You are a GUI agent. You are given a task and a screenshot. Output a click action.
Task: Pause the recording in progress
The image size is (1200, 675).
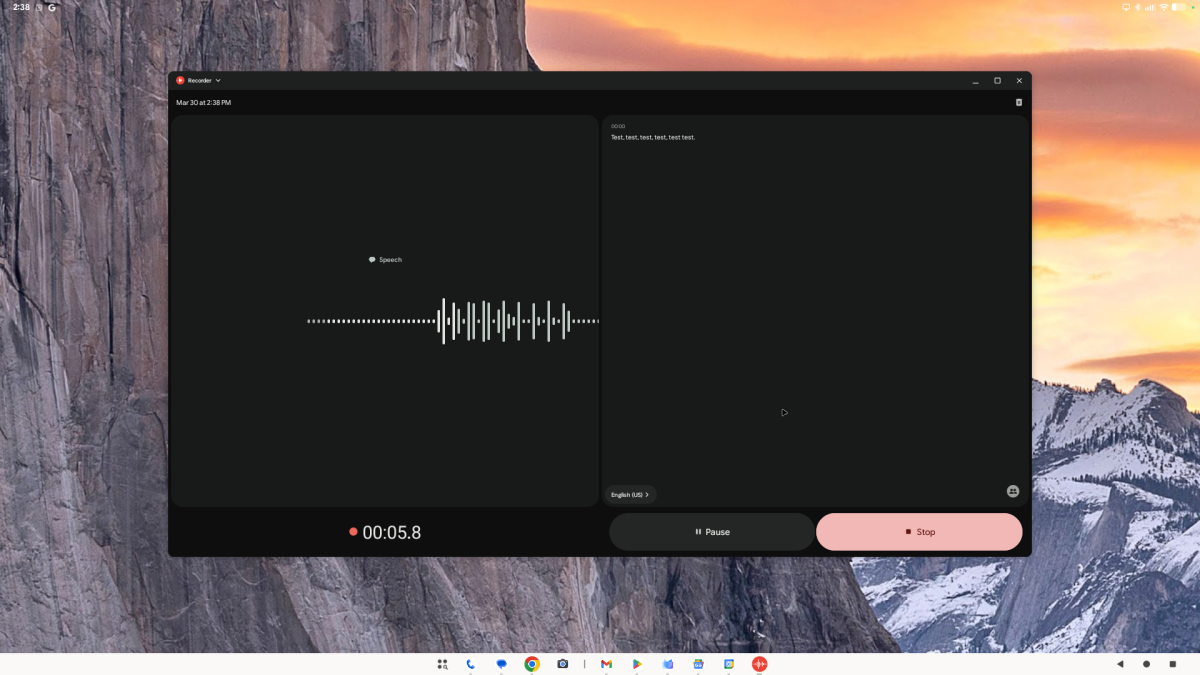pos(711,531)
